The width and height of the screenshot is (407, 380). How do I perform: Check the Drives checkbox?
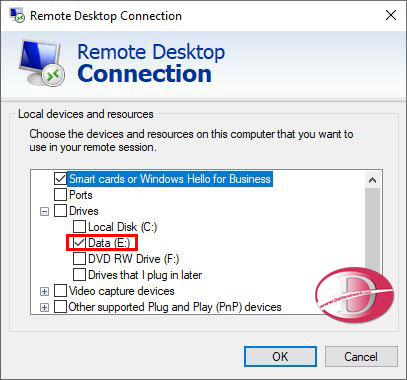(x=60, y=211)
